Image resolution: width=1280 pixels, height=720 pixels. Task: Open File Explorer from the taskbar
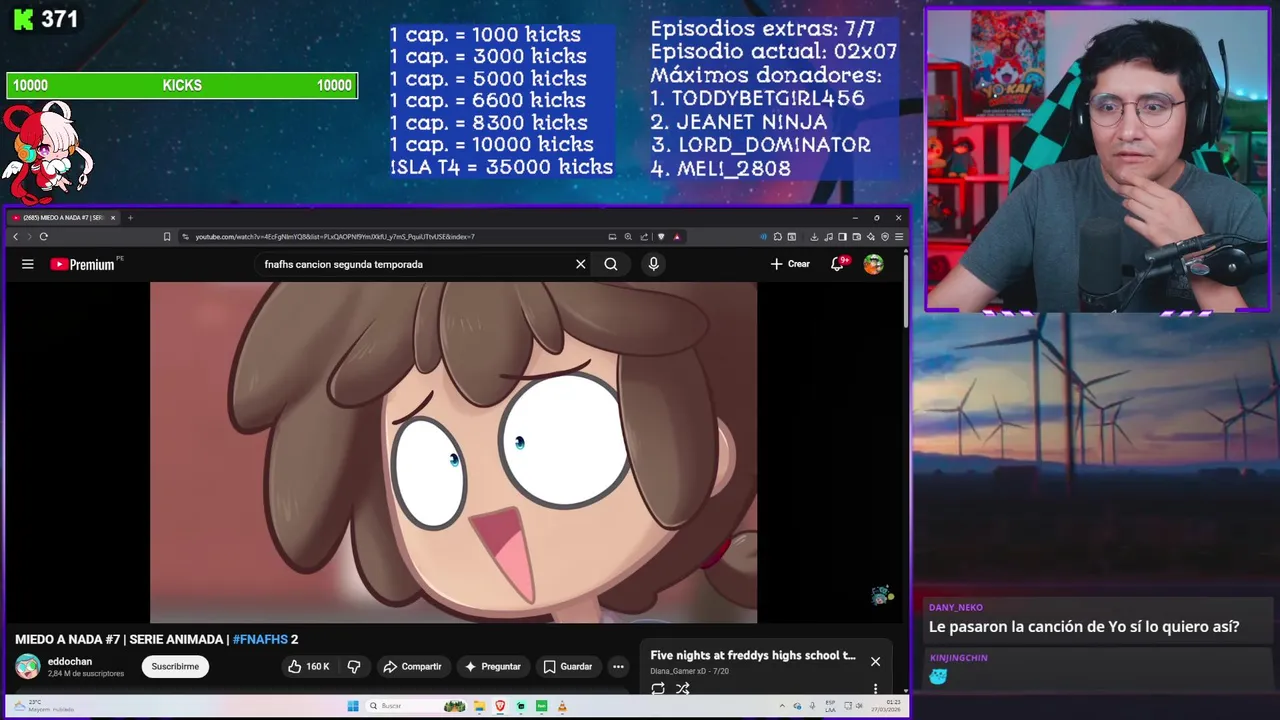click(479, 706)
